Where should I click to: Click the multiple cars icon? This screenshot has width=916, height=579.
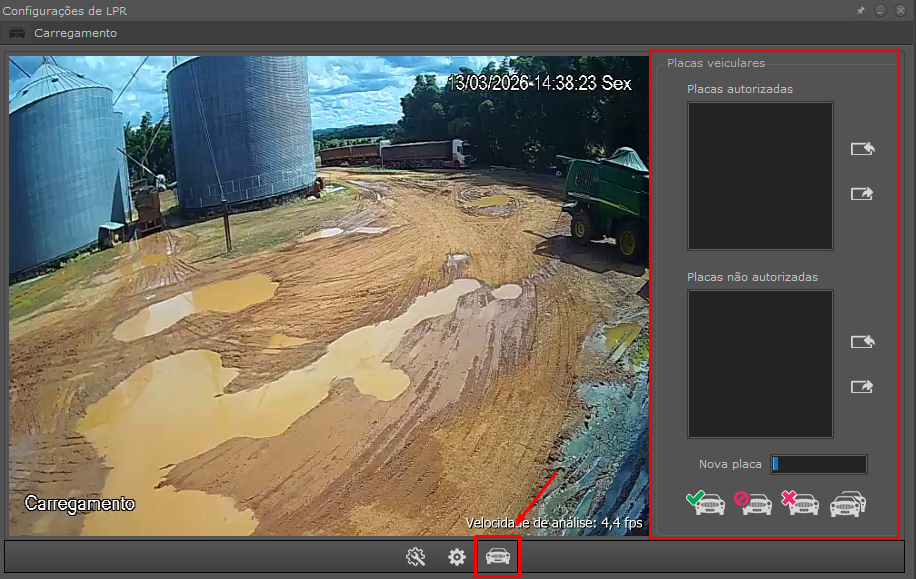point(848,503)
